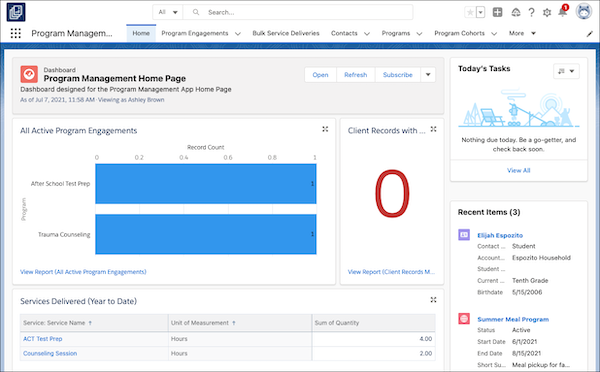This screenshot has width=600, height=372.
Task: Click Trauma Counseling chart bar
Action: point(206,234)
